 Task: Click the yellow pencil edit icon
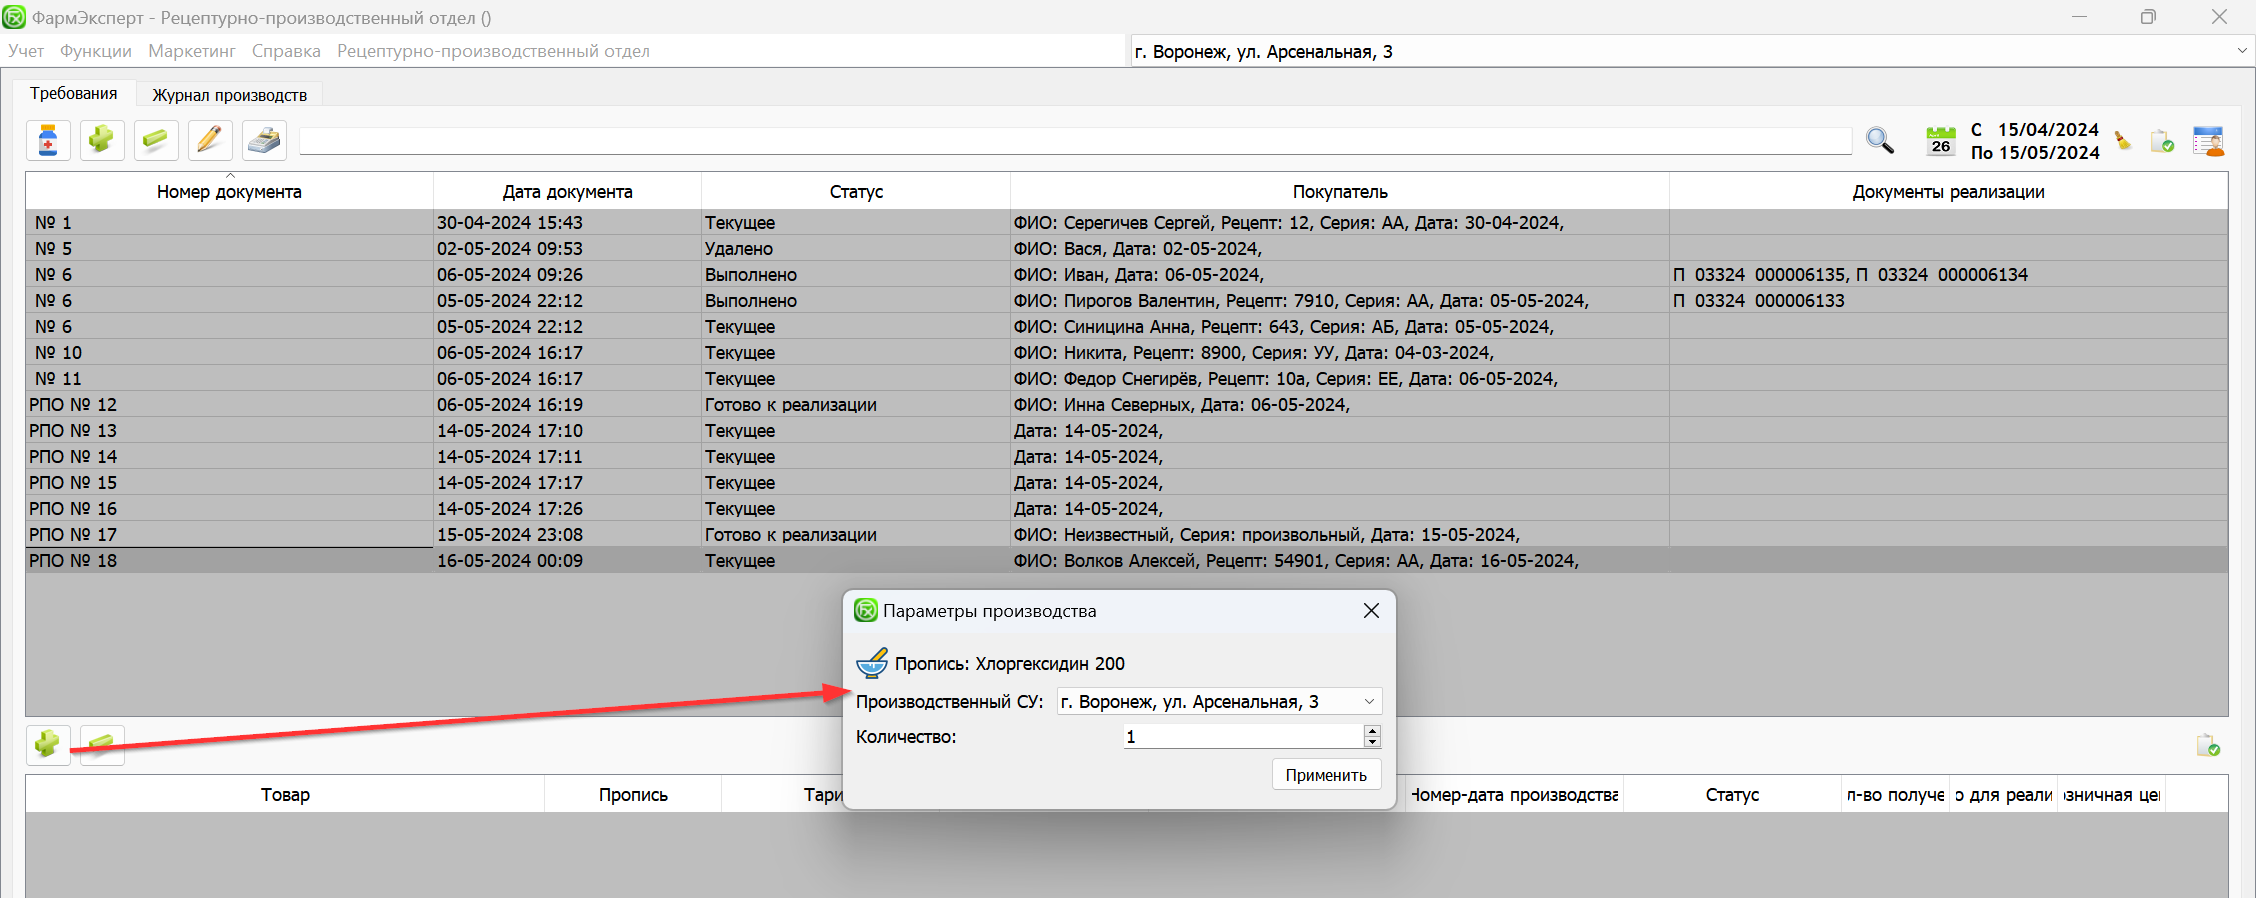coord(210,141)
